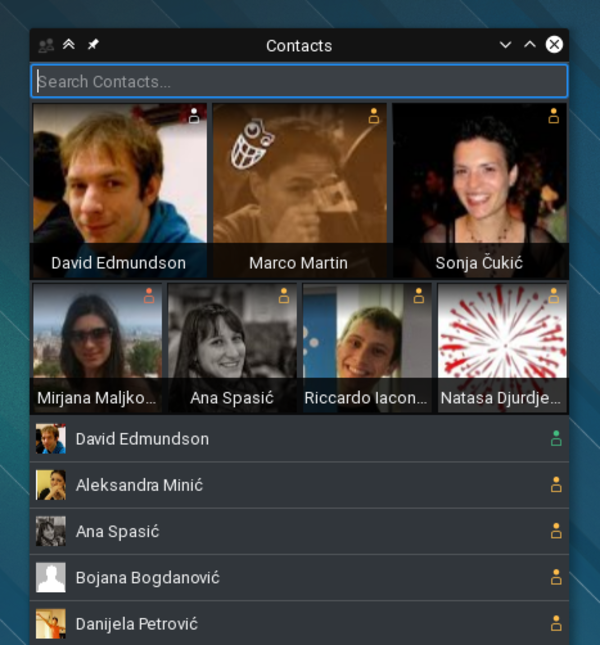Select Aleksandra Minić in the list
Image resolution: width=600 pixels, height=645 pixels.
(x=299, y=485)
